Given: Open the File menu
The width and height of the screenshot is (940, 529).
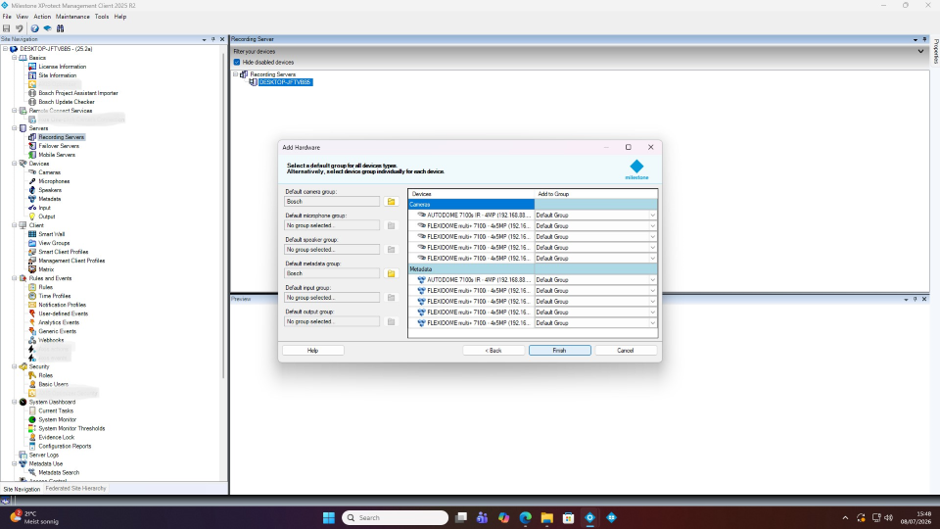Looking at the screenshot, I should coord(7,17).
